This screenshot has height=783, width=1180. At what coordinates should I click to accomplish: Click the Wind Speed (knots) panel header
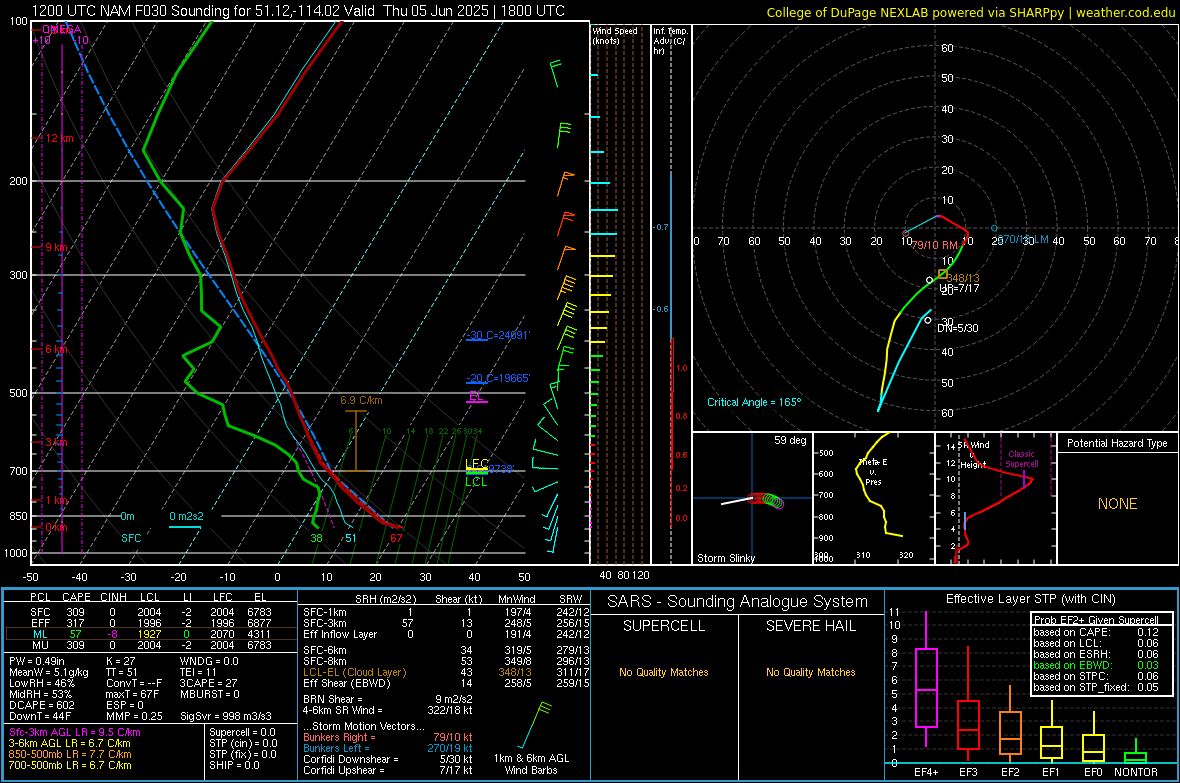tap(615, 35)
